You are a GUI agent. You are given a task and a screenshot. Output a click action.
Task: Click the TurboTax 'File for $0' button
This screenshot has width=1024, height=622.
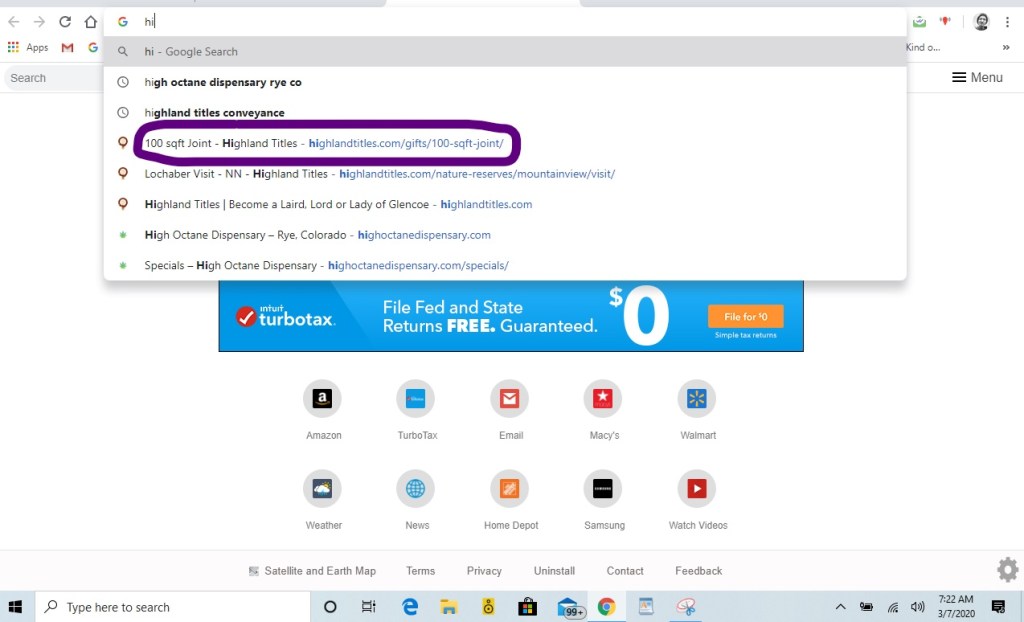pos(745,316)
